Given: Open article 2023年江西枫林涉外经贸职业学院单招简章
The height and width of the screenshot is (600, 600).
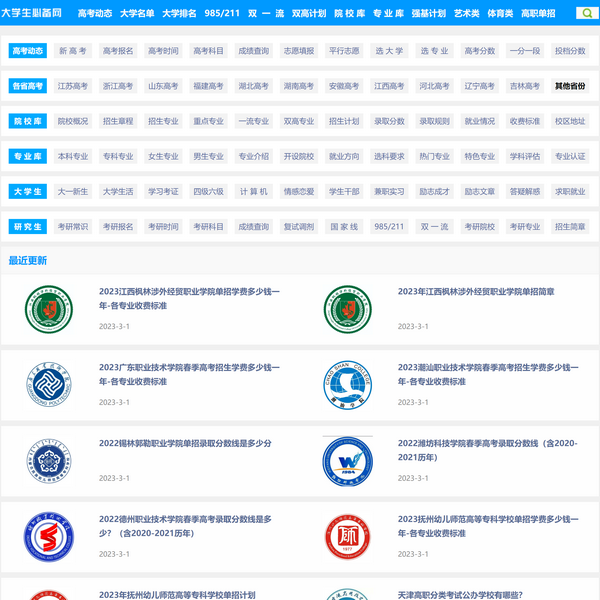Looking at the screenshot, I should pos(476,292).
